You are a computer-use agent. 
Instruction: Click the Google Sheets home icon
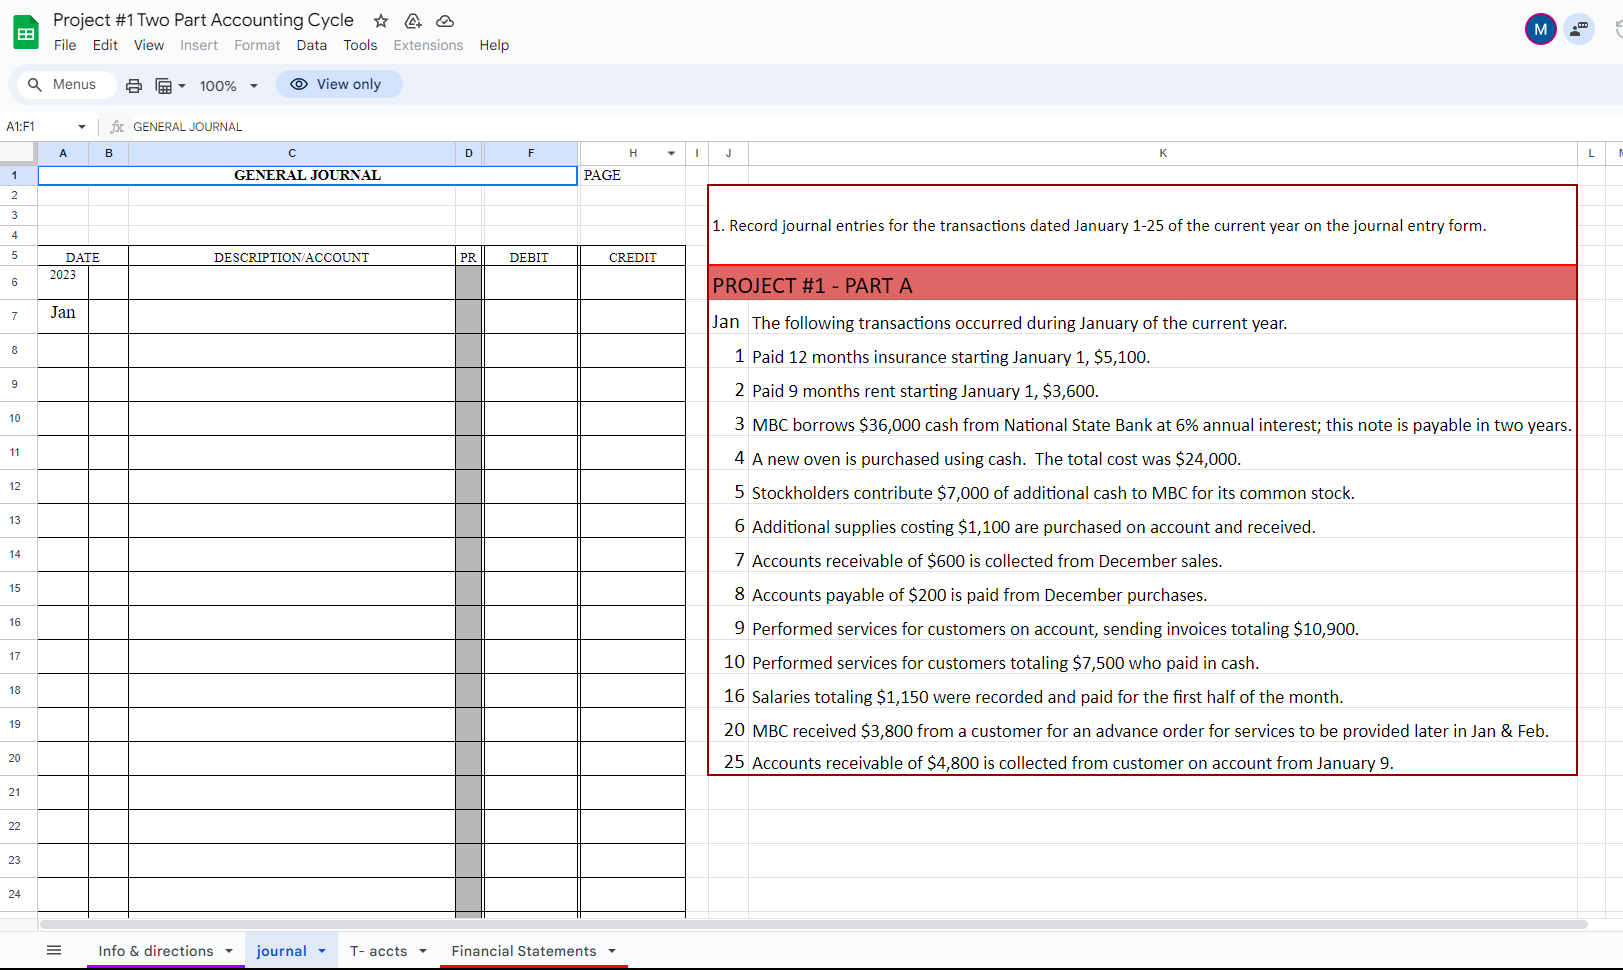[26, 31]
